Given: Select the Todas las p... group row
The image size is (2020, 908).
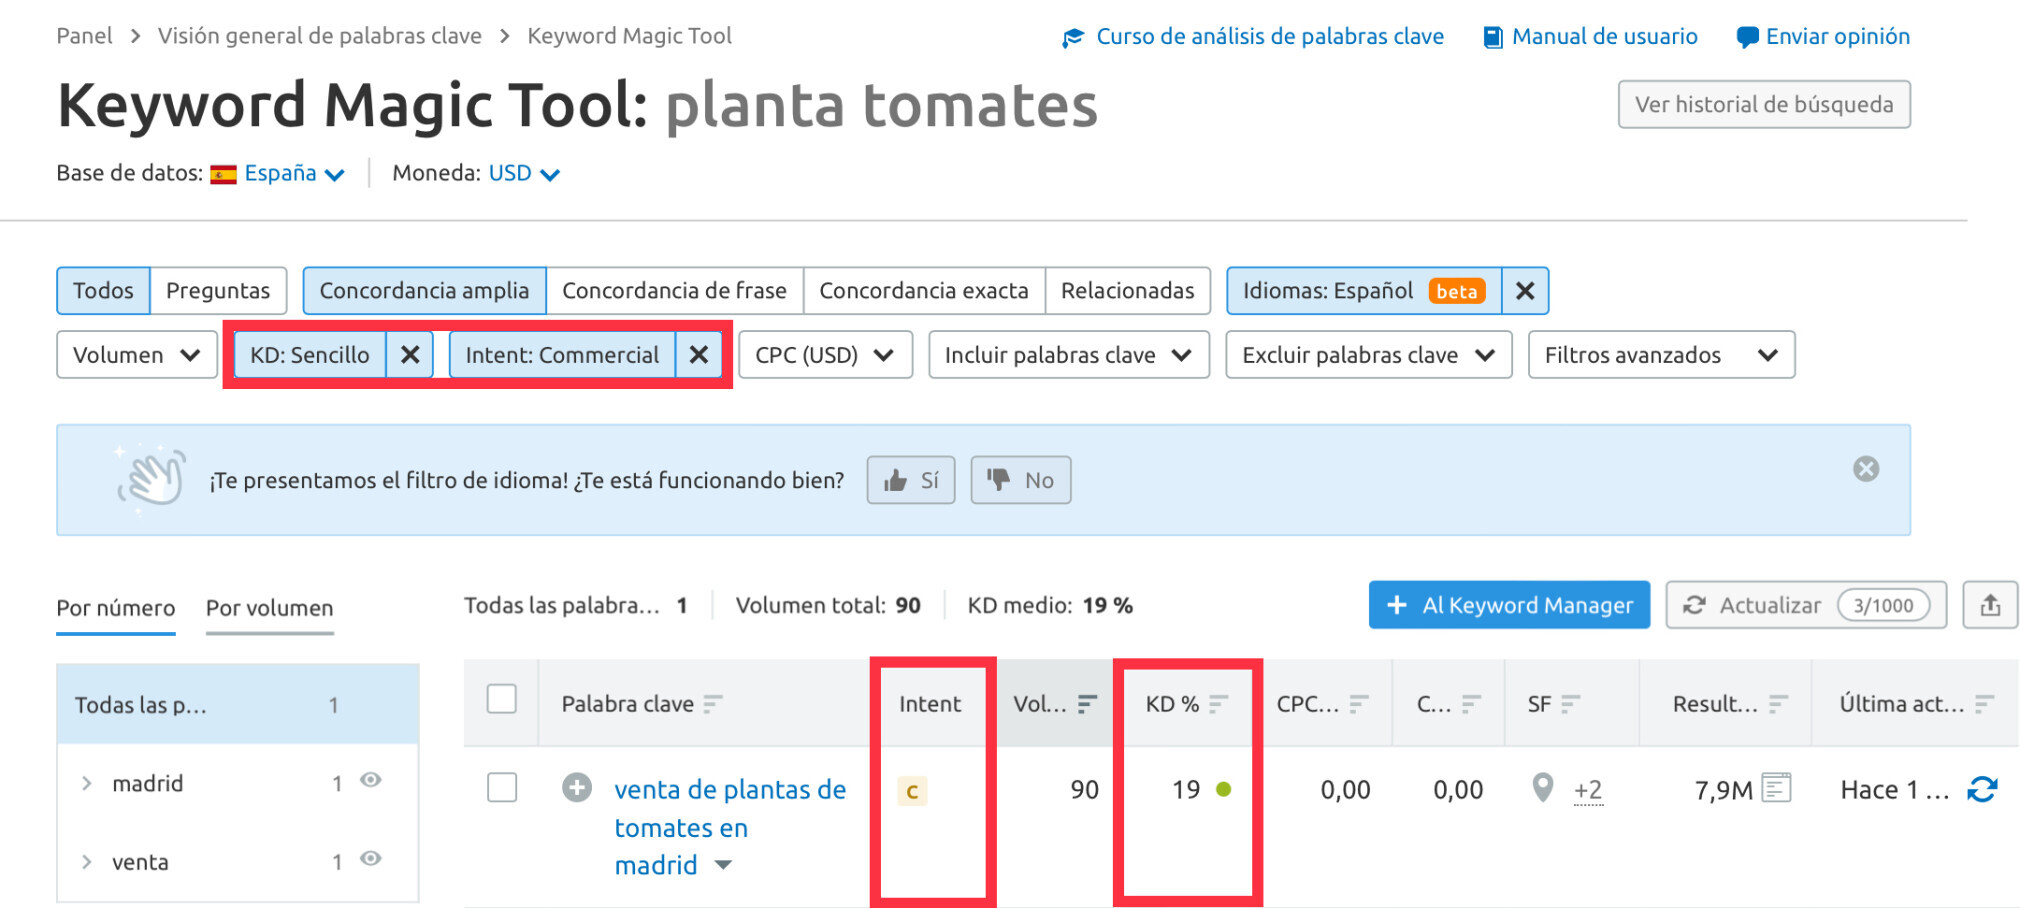Looking at the screenshot, I should pyautogui.click(x=238, y=705).
